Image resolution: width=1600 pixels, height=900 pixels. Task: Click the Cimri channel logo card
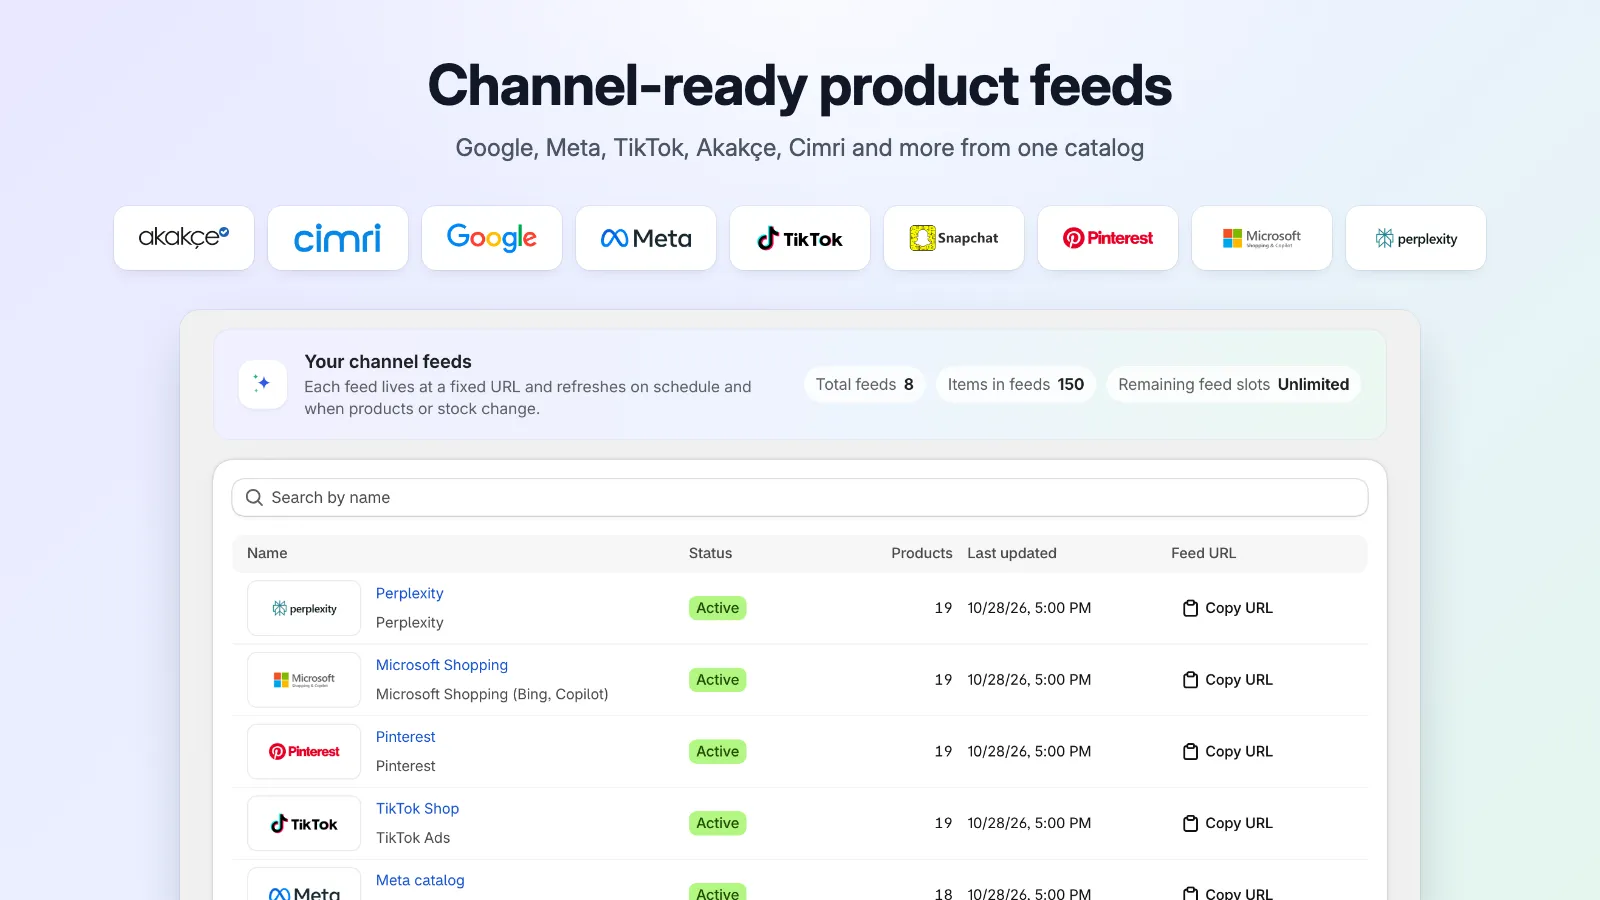tap(338, 238)
